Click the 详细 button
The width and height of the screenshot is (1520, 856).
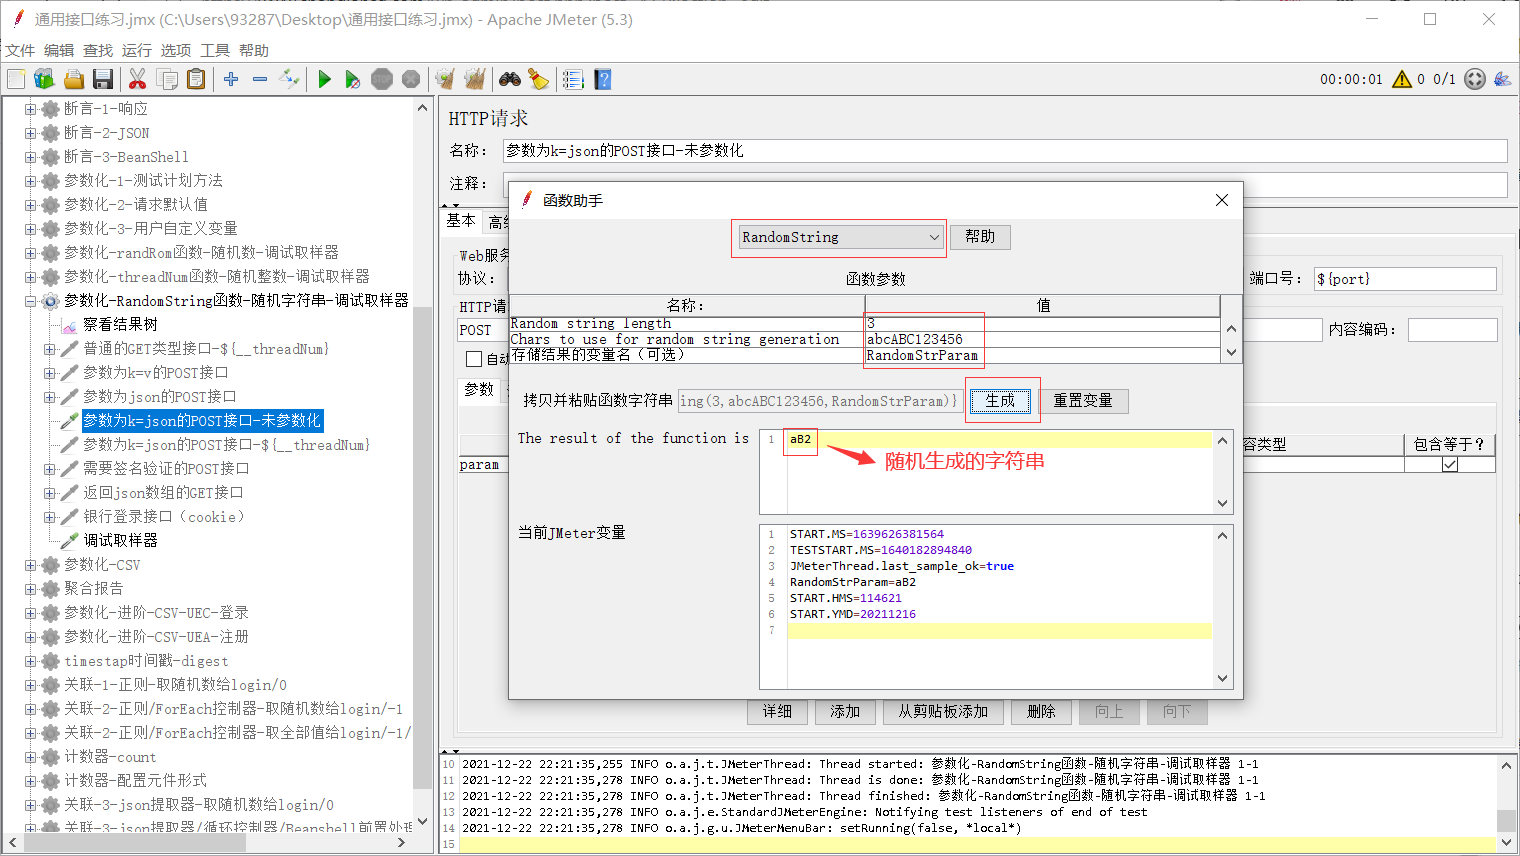click(777, 712)
